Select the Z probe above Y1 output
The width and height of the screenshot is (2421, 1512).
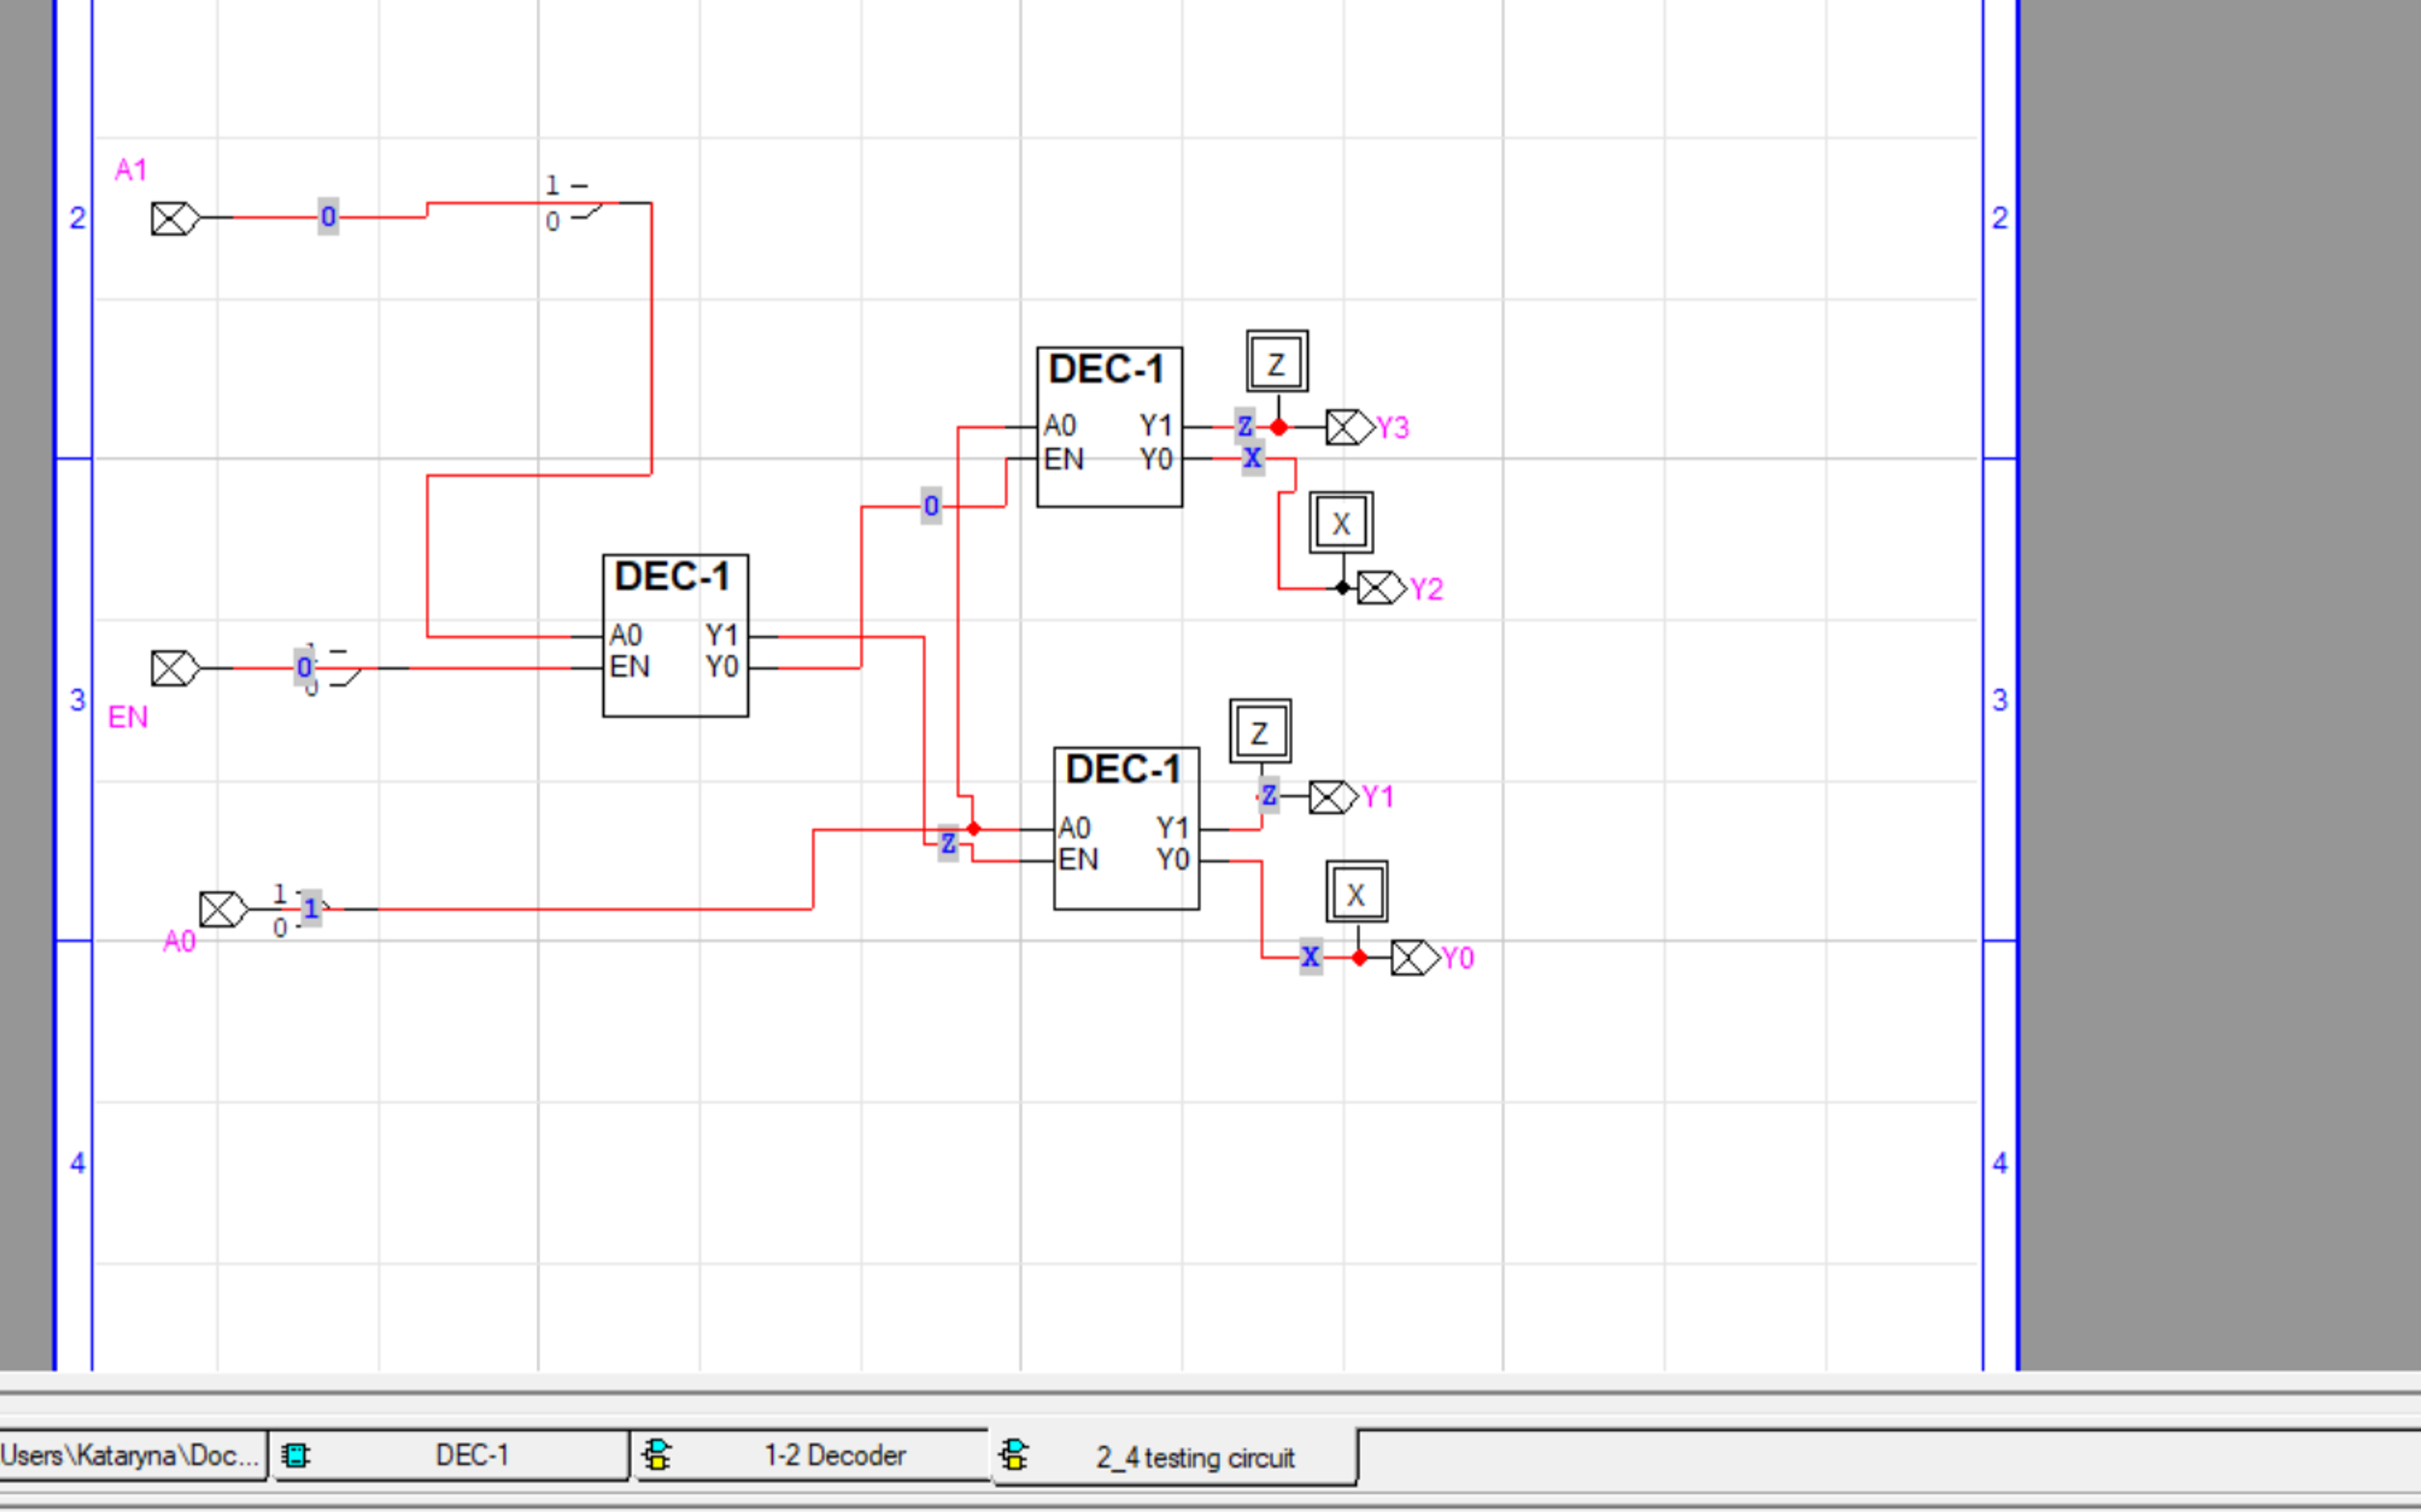[x=1260, y=731]
